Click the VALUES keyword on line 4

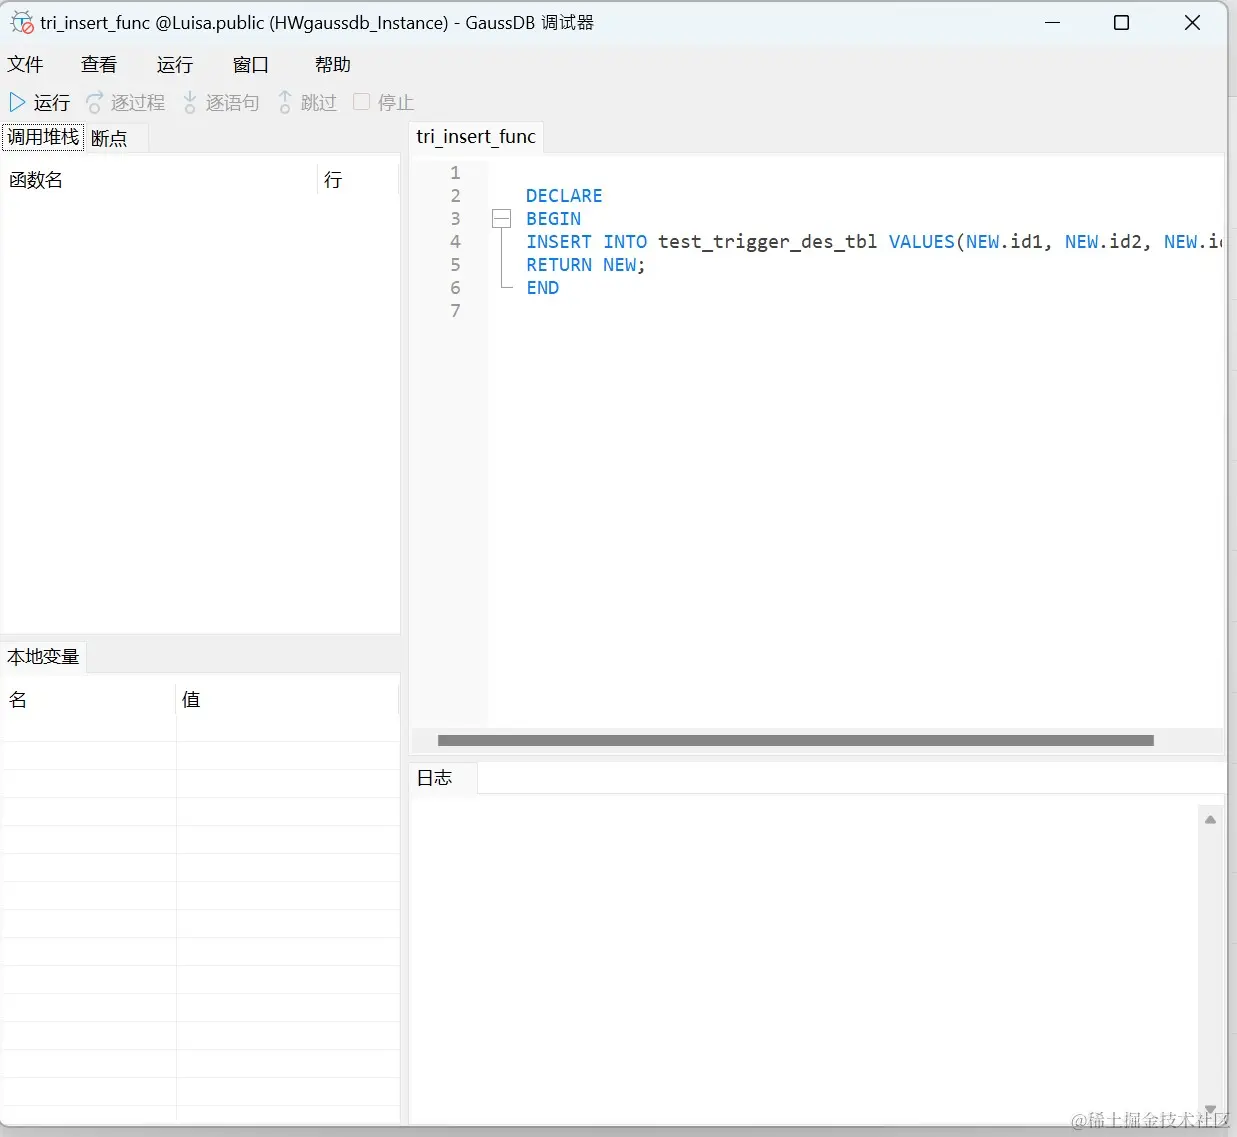pyautogui.click(x=922, y=242)
